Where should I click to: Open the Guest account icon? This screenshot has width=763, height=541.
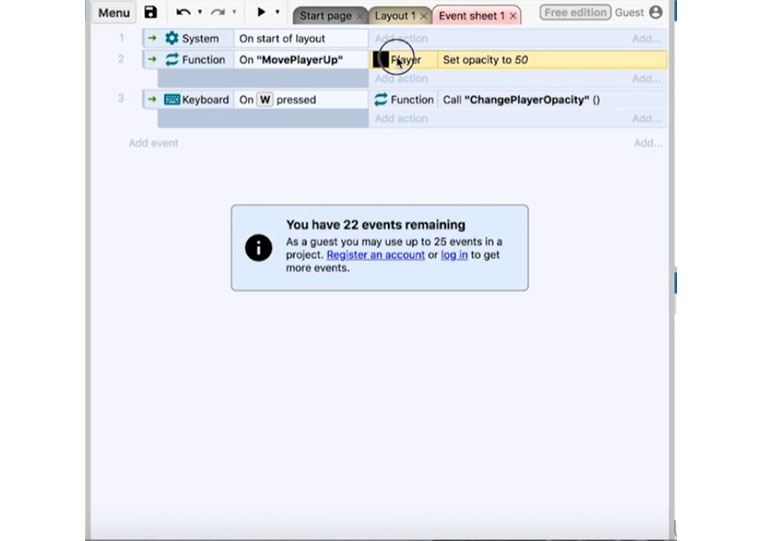click(x=656, y=13)
